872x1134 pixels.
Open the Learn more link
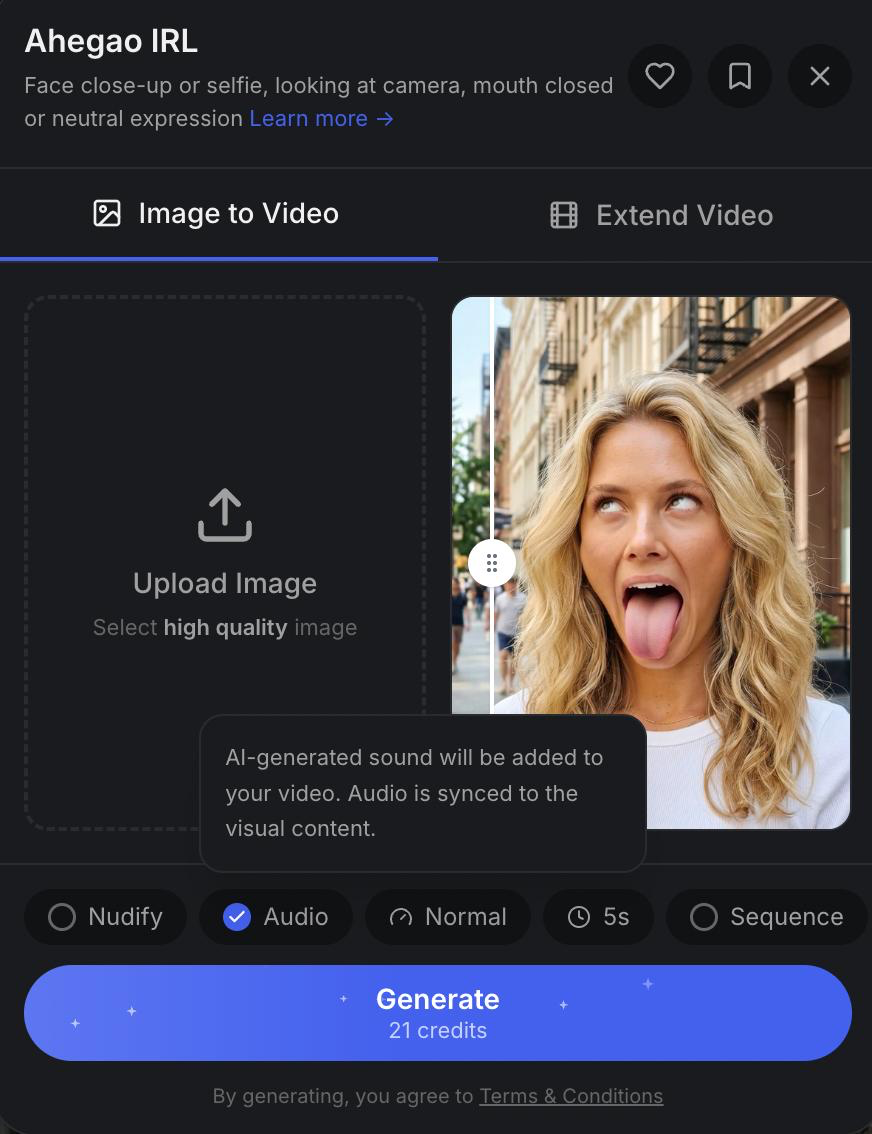[322, 119]
